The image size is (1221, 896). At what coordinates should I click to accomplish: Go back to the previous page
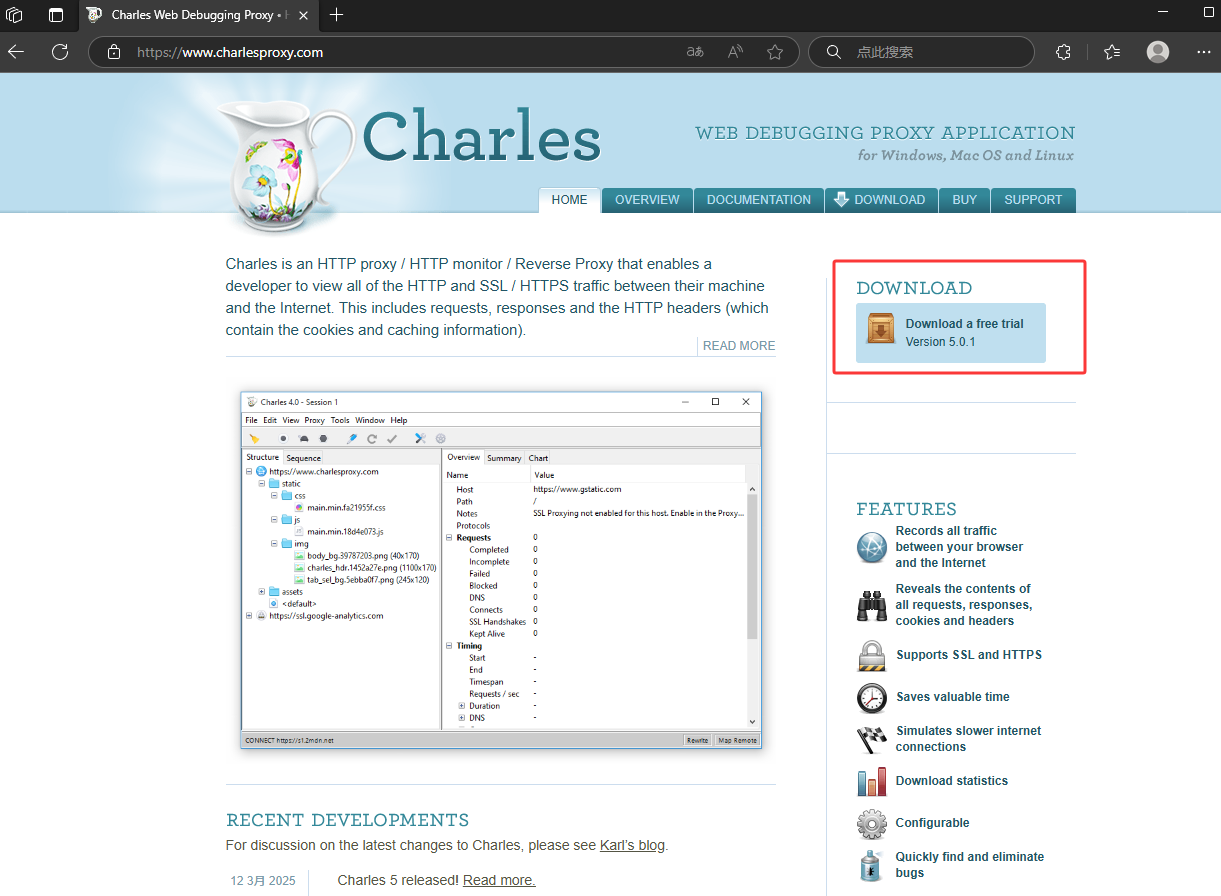16,52
